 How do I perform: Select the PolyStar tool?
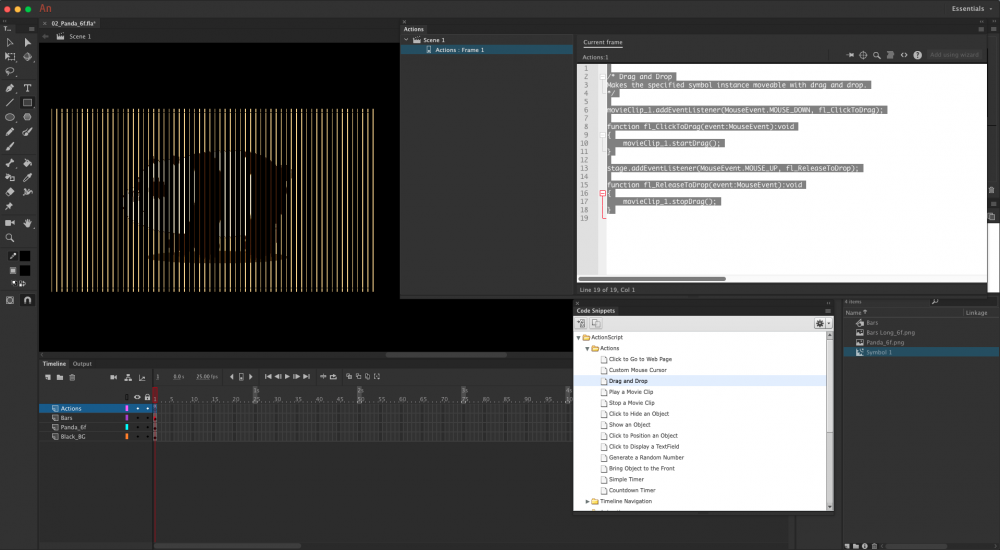click(x=27, y=117)
